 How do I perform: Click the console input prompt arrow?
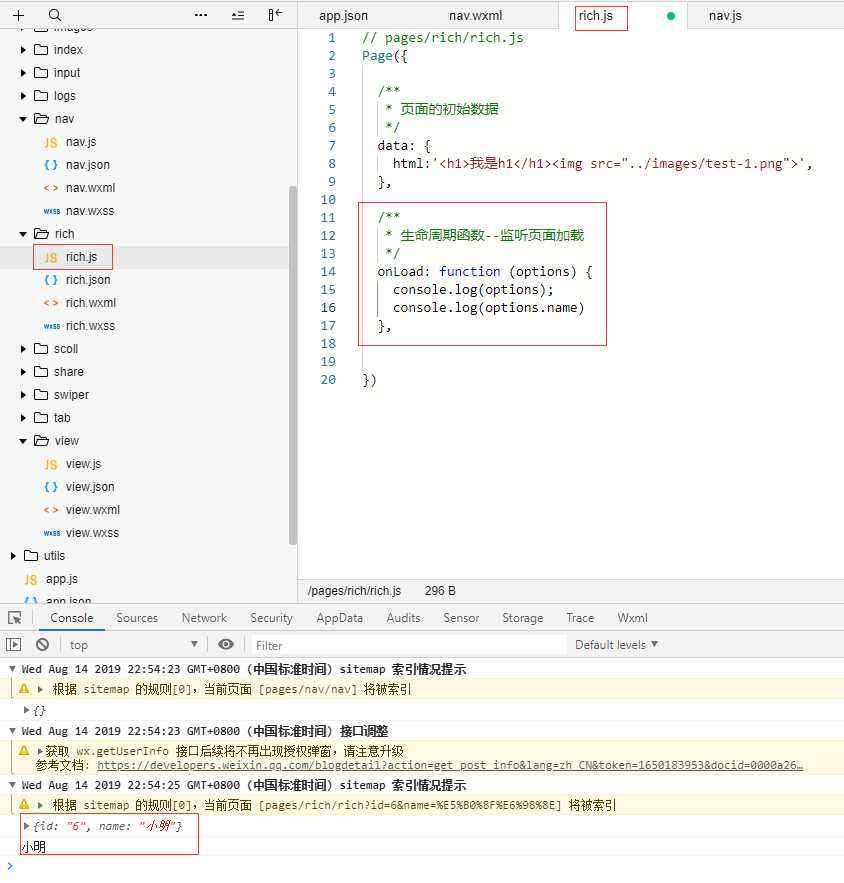click(10, 866)
